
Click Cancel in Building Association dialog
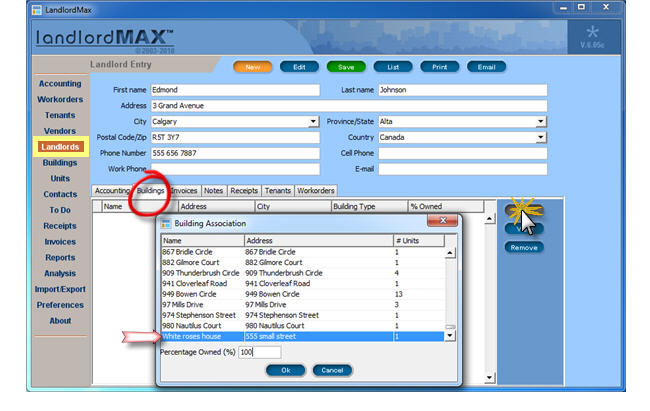tap(332, 370)
